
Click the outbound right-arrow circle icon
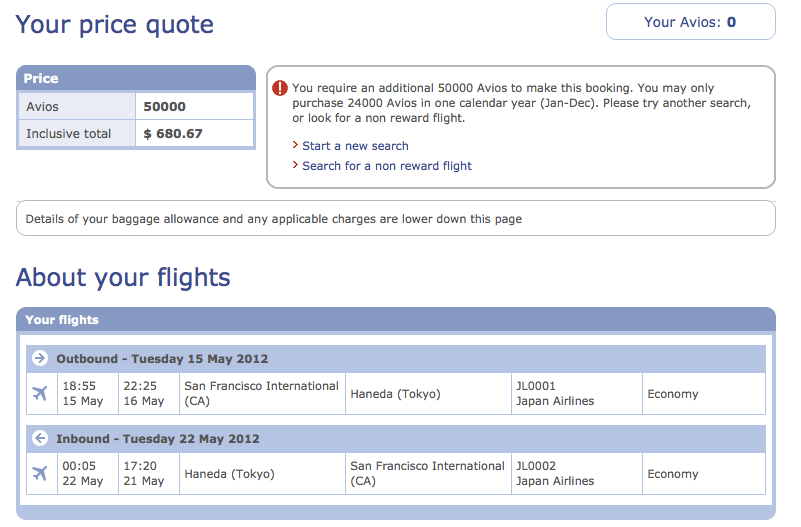point(40,358)
